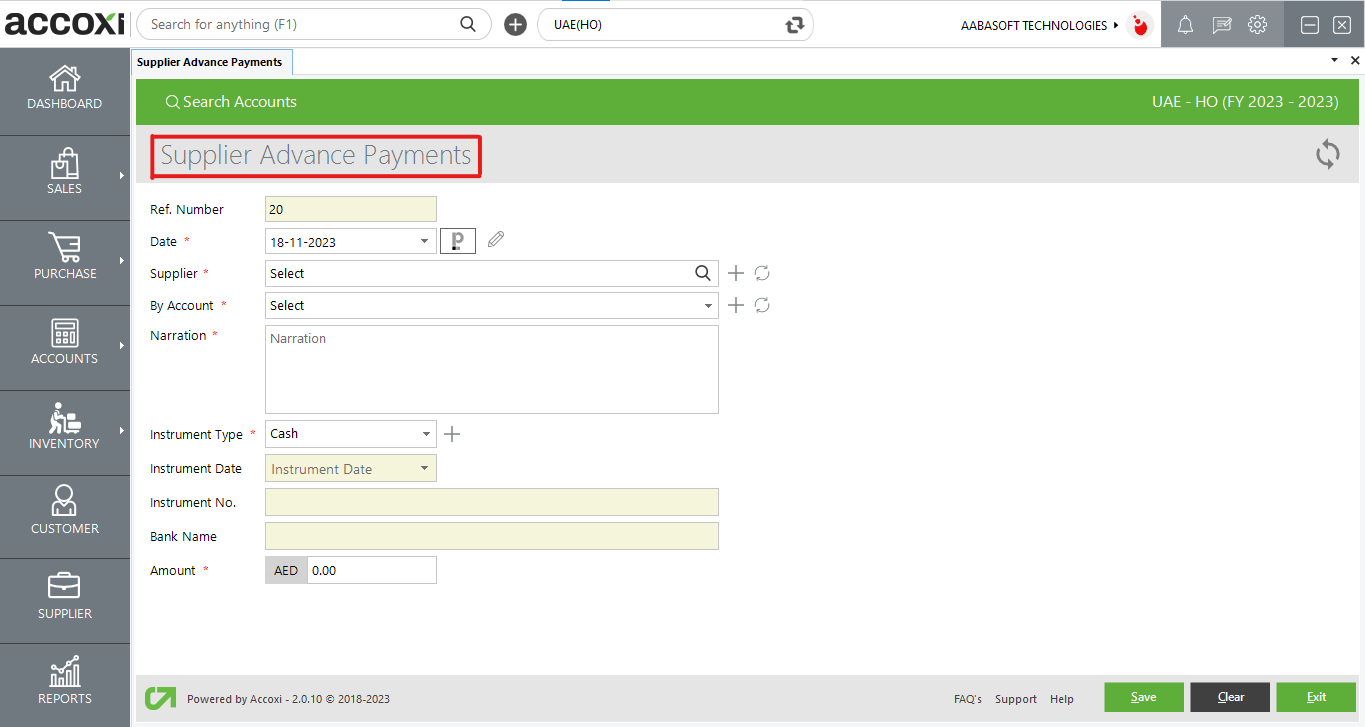Click the notifications bell icon

coord(1185,24)
